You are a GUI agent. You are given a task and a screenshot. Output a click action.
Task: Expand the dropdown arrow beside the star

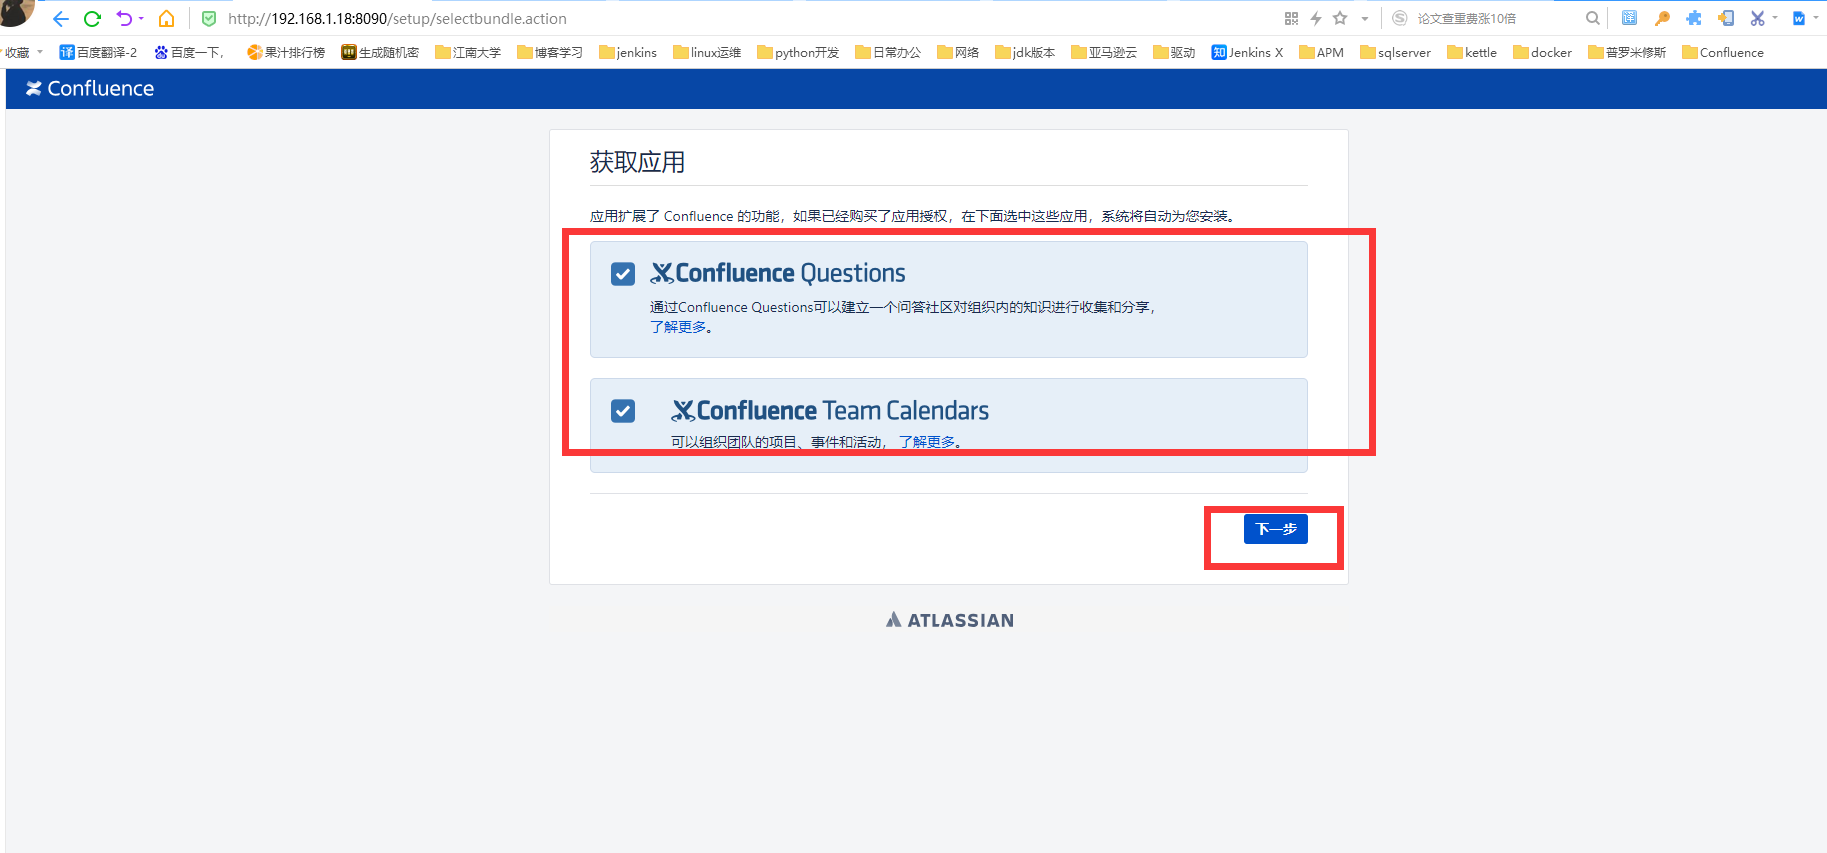tap(1364, 19)
